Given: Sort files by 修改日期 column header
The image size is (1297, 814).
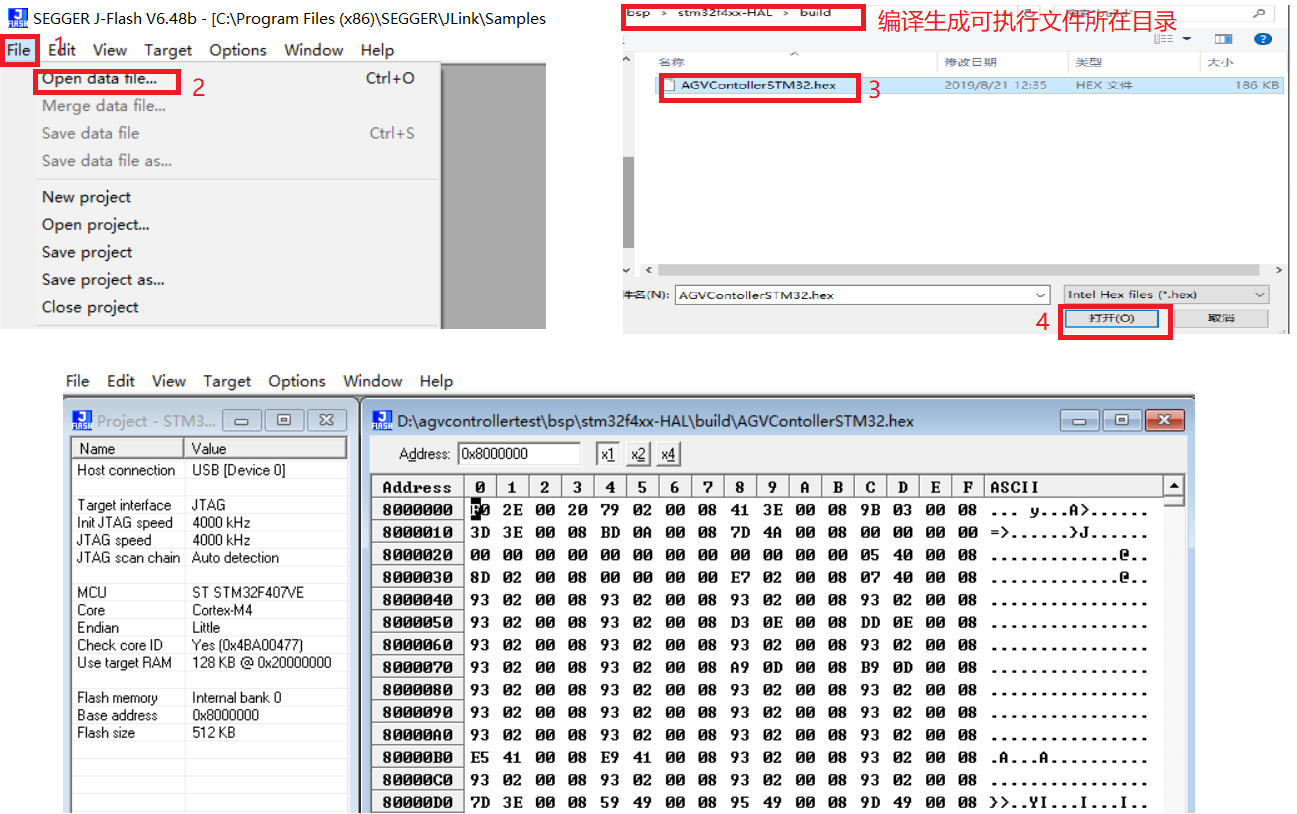Looking at the screenshot, I should 971,63.
